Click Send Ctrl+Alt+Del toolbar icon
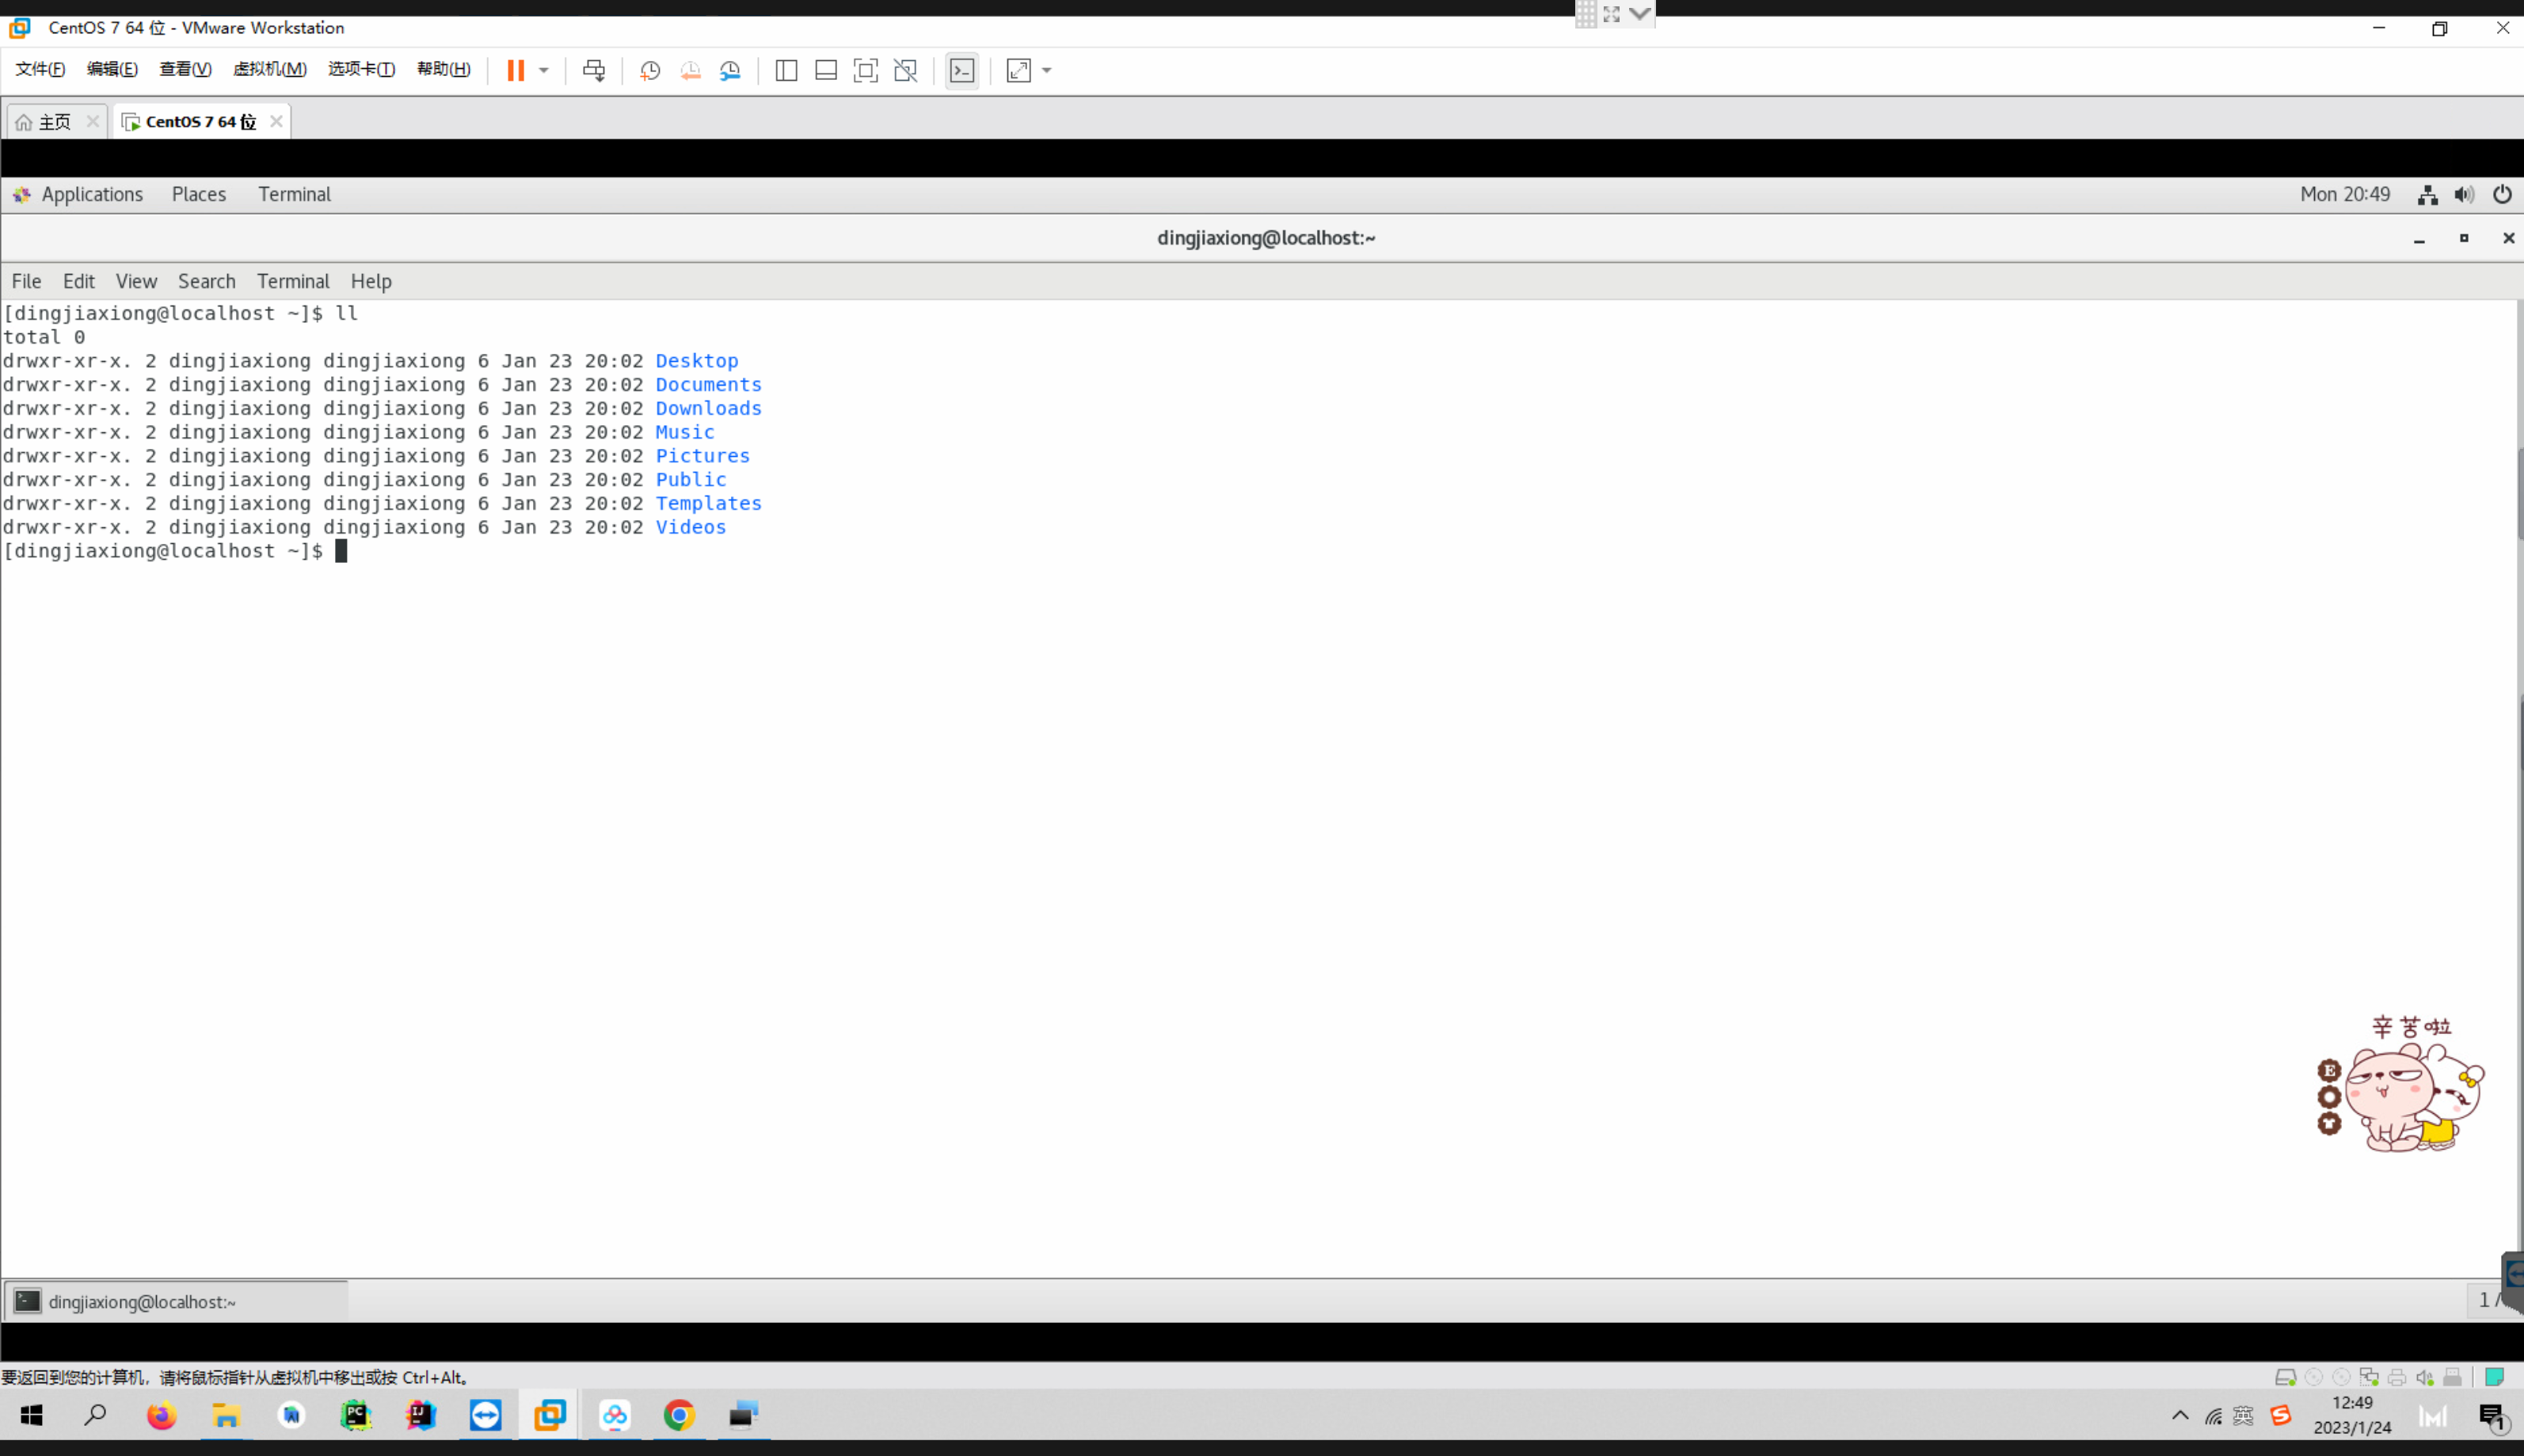The image size is (2524, 1456). click(594, 70)
